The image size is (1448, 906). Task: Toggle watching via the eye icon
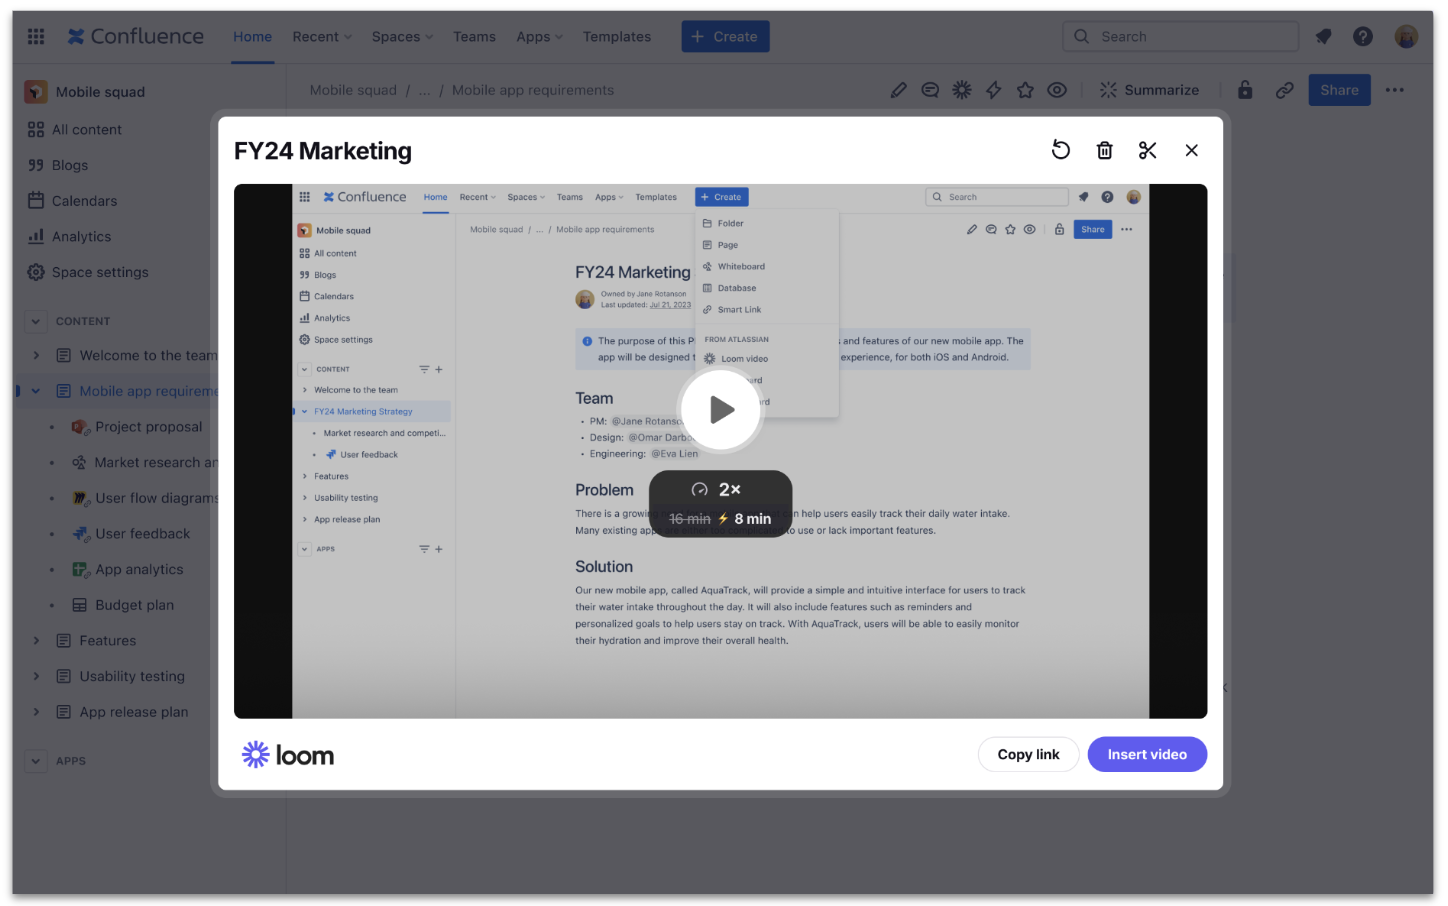[1057, 89]
